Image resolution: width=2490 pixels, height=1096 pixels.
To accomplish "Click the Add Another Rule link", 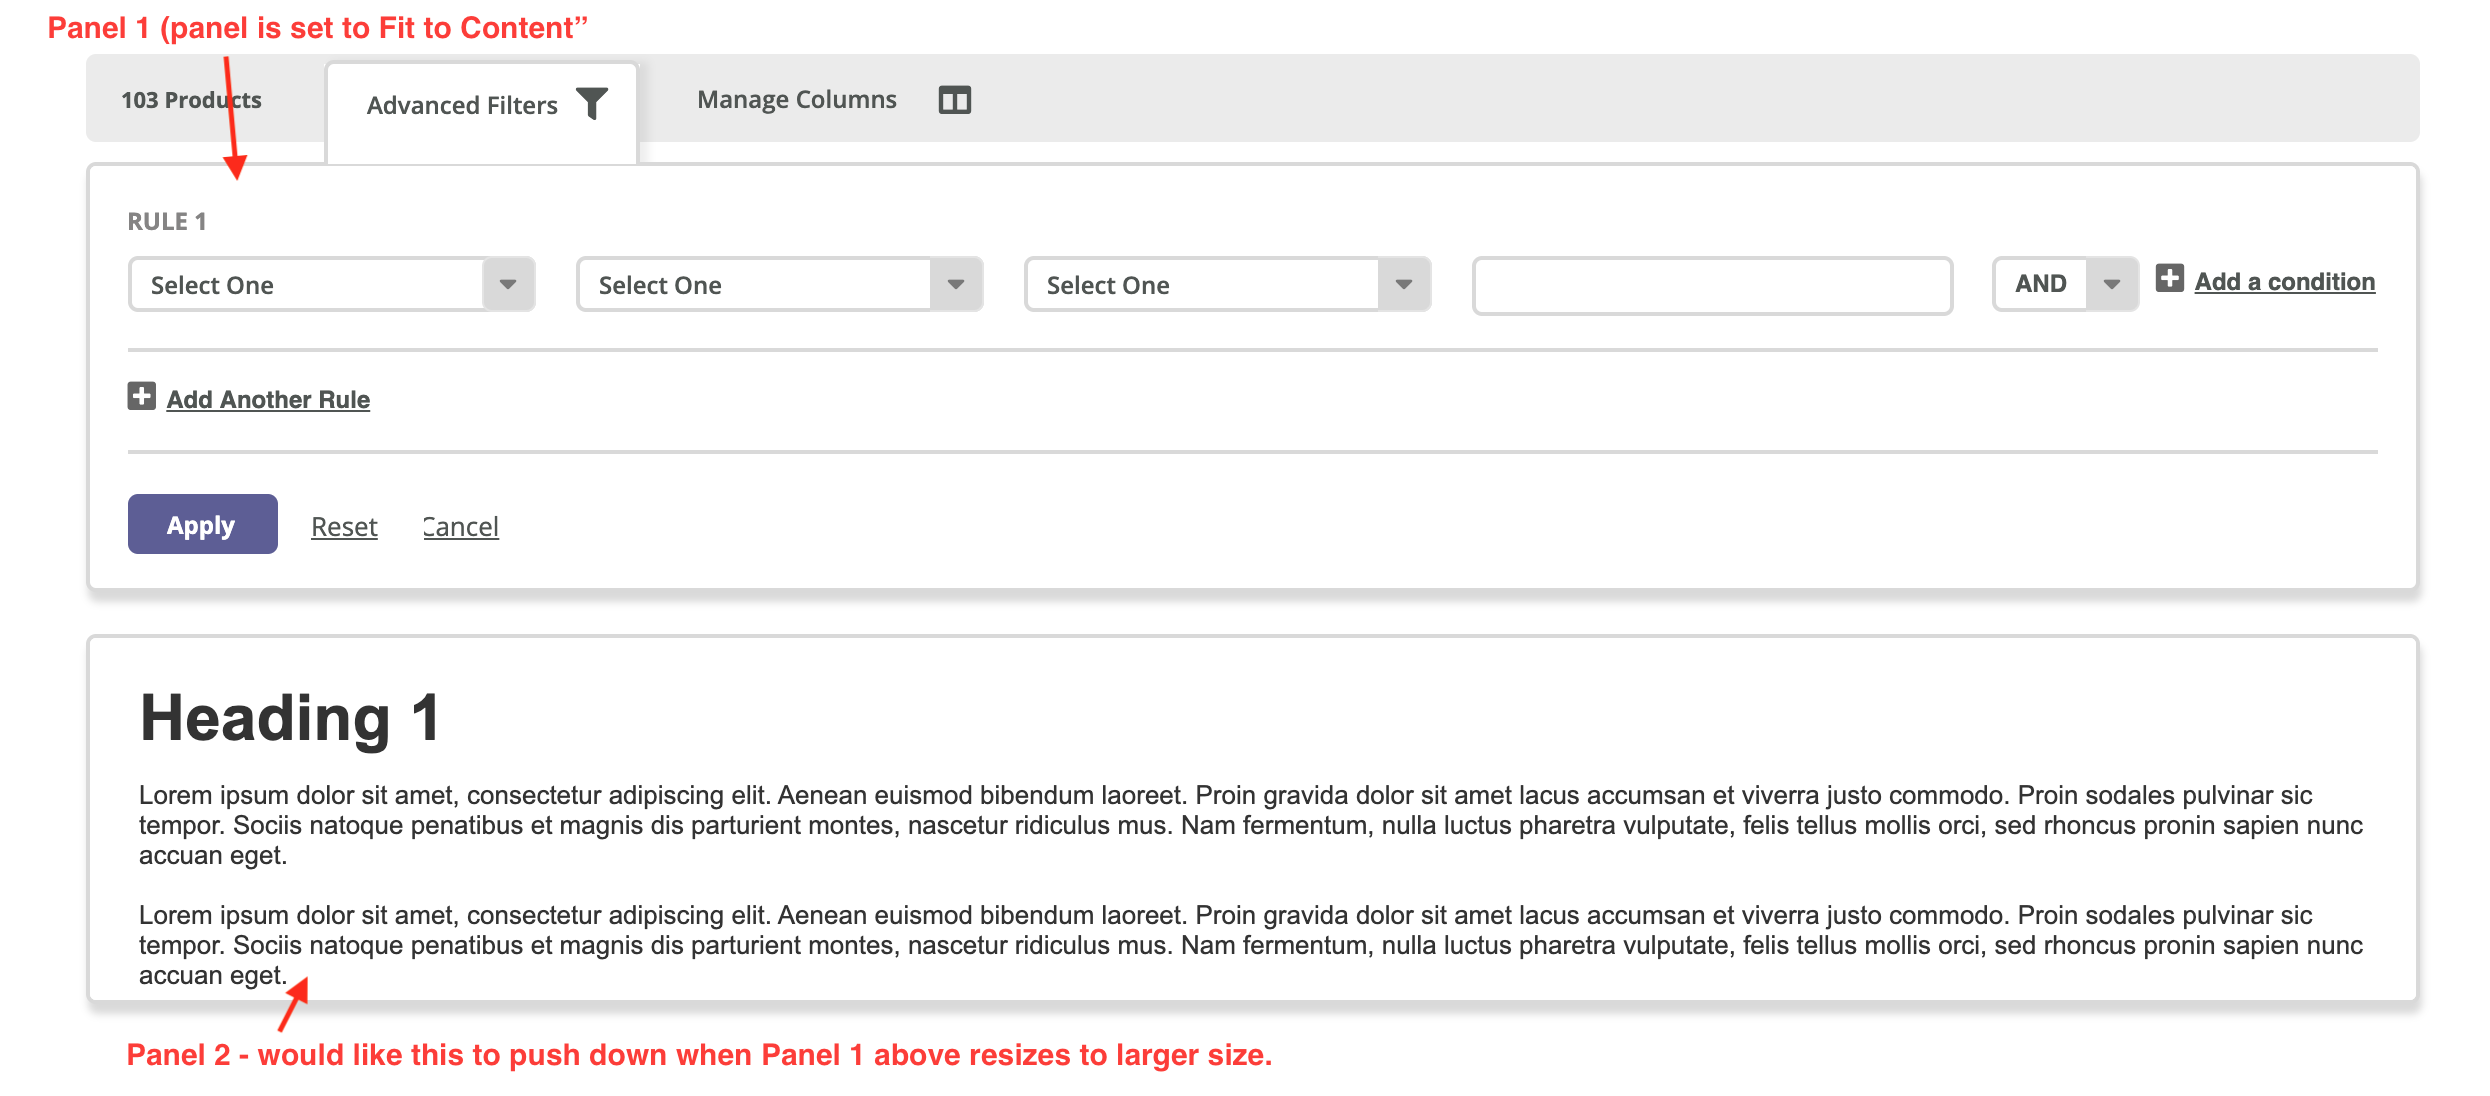I will pos(268,400).
